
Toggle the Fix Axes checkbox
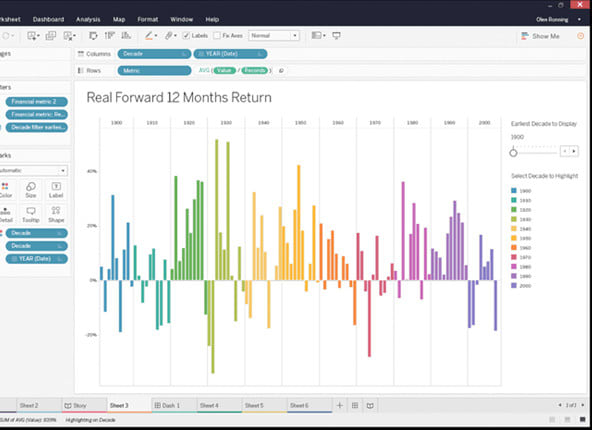[x=217, y=36]
